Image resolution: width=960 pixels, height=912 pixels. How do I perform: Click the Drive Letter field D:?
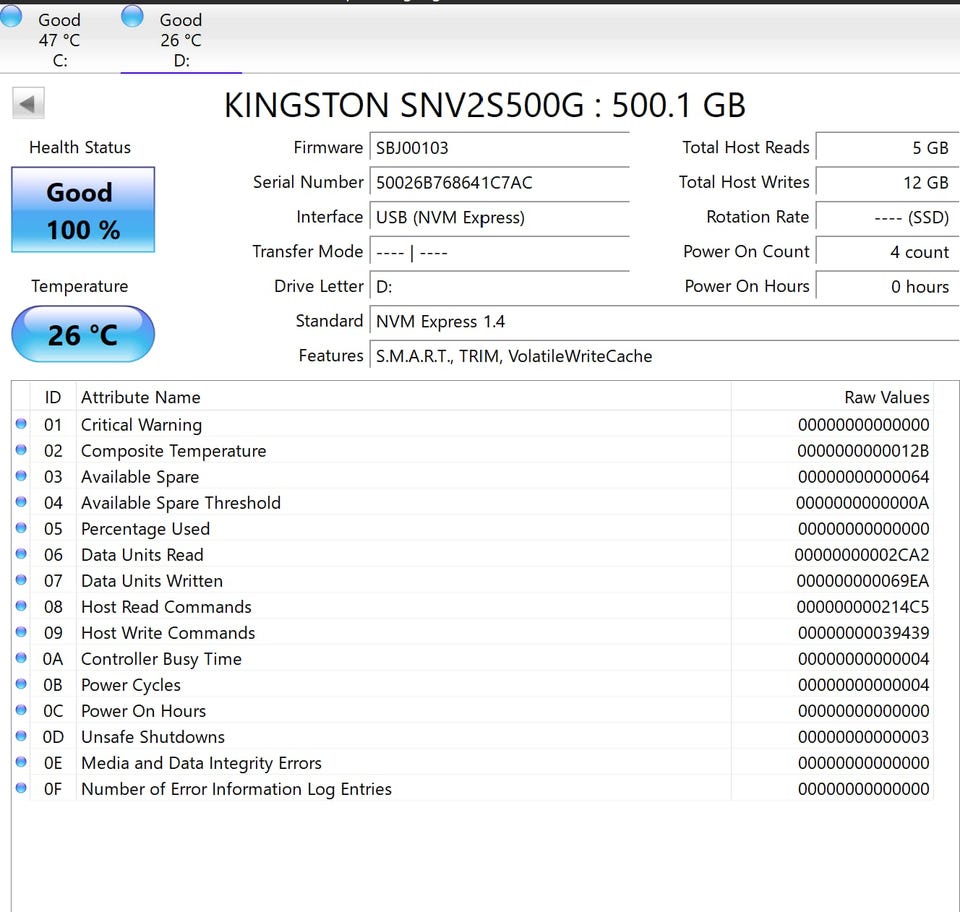[500, 286]
